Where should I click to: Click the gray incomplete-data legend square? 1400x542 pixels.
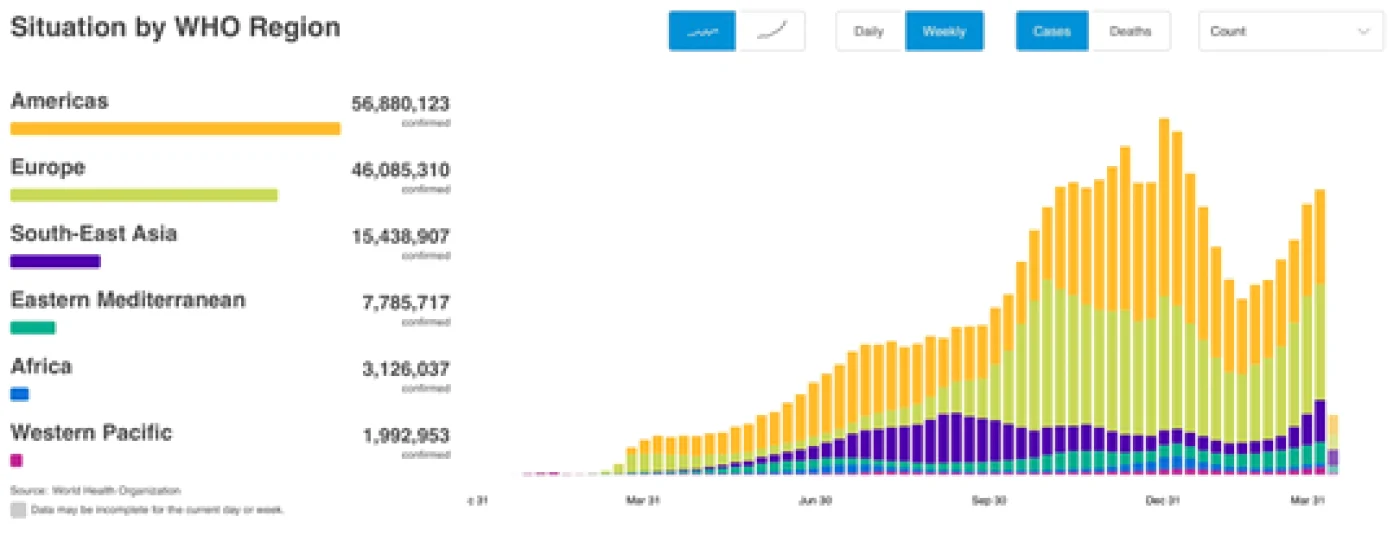(18, 509)
